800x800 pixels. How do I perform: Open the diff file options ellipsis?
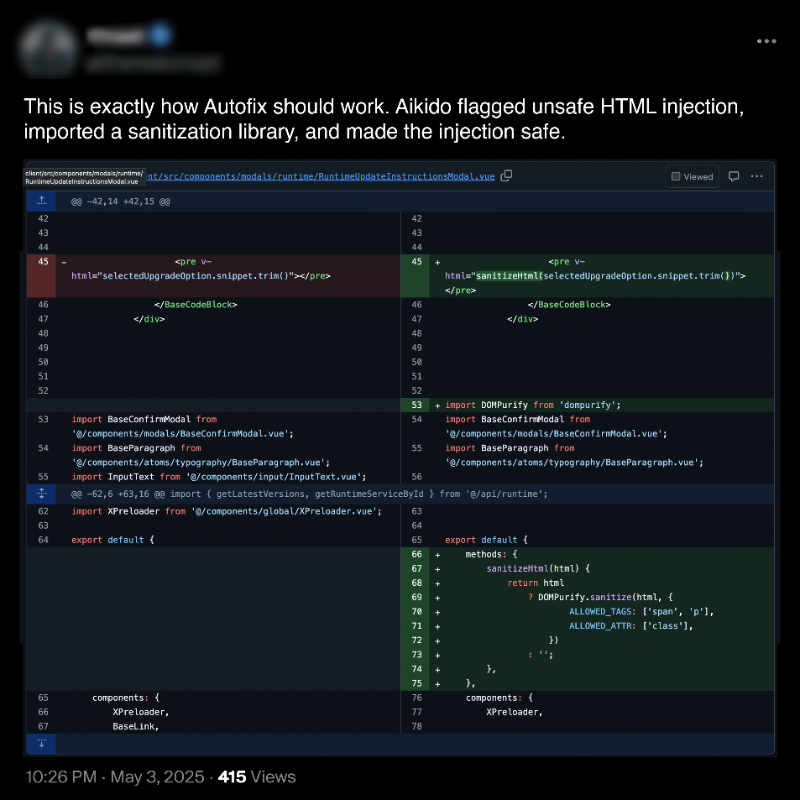tap(757, 177)
